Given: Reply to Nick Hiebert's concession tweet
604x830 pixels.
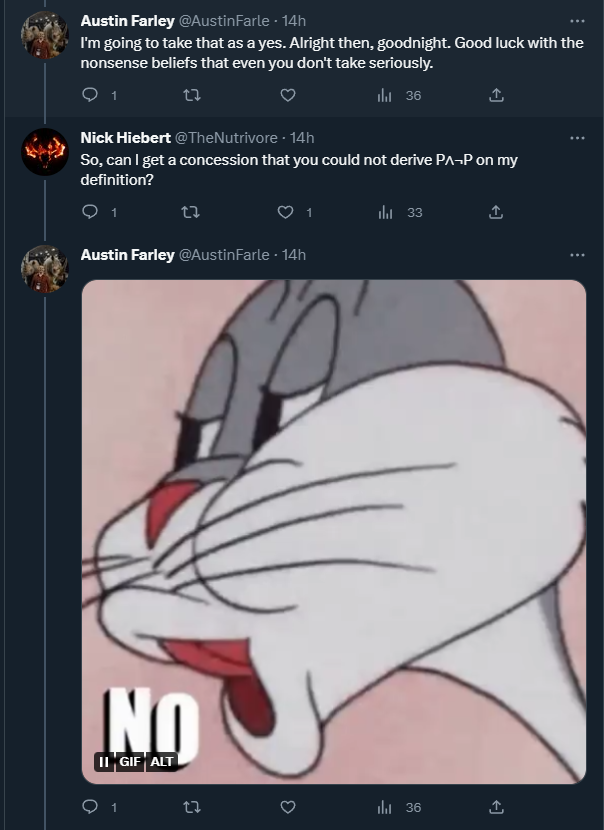Looking at the screenshot, I should click(x=90, y=212).
